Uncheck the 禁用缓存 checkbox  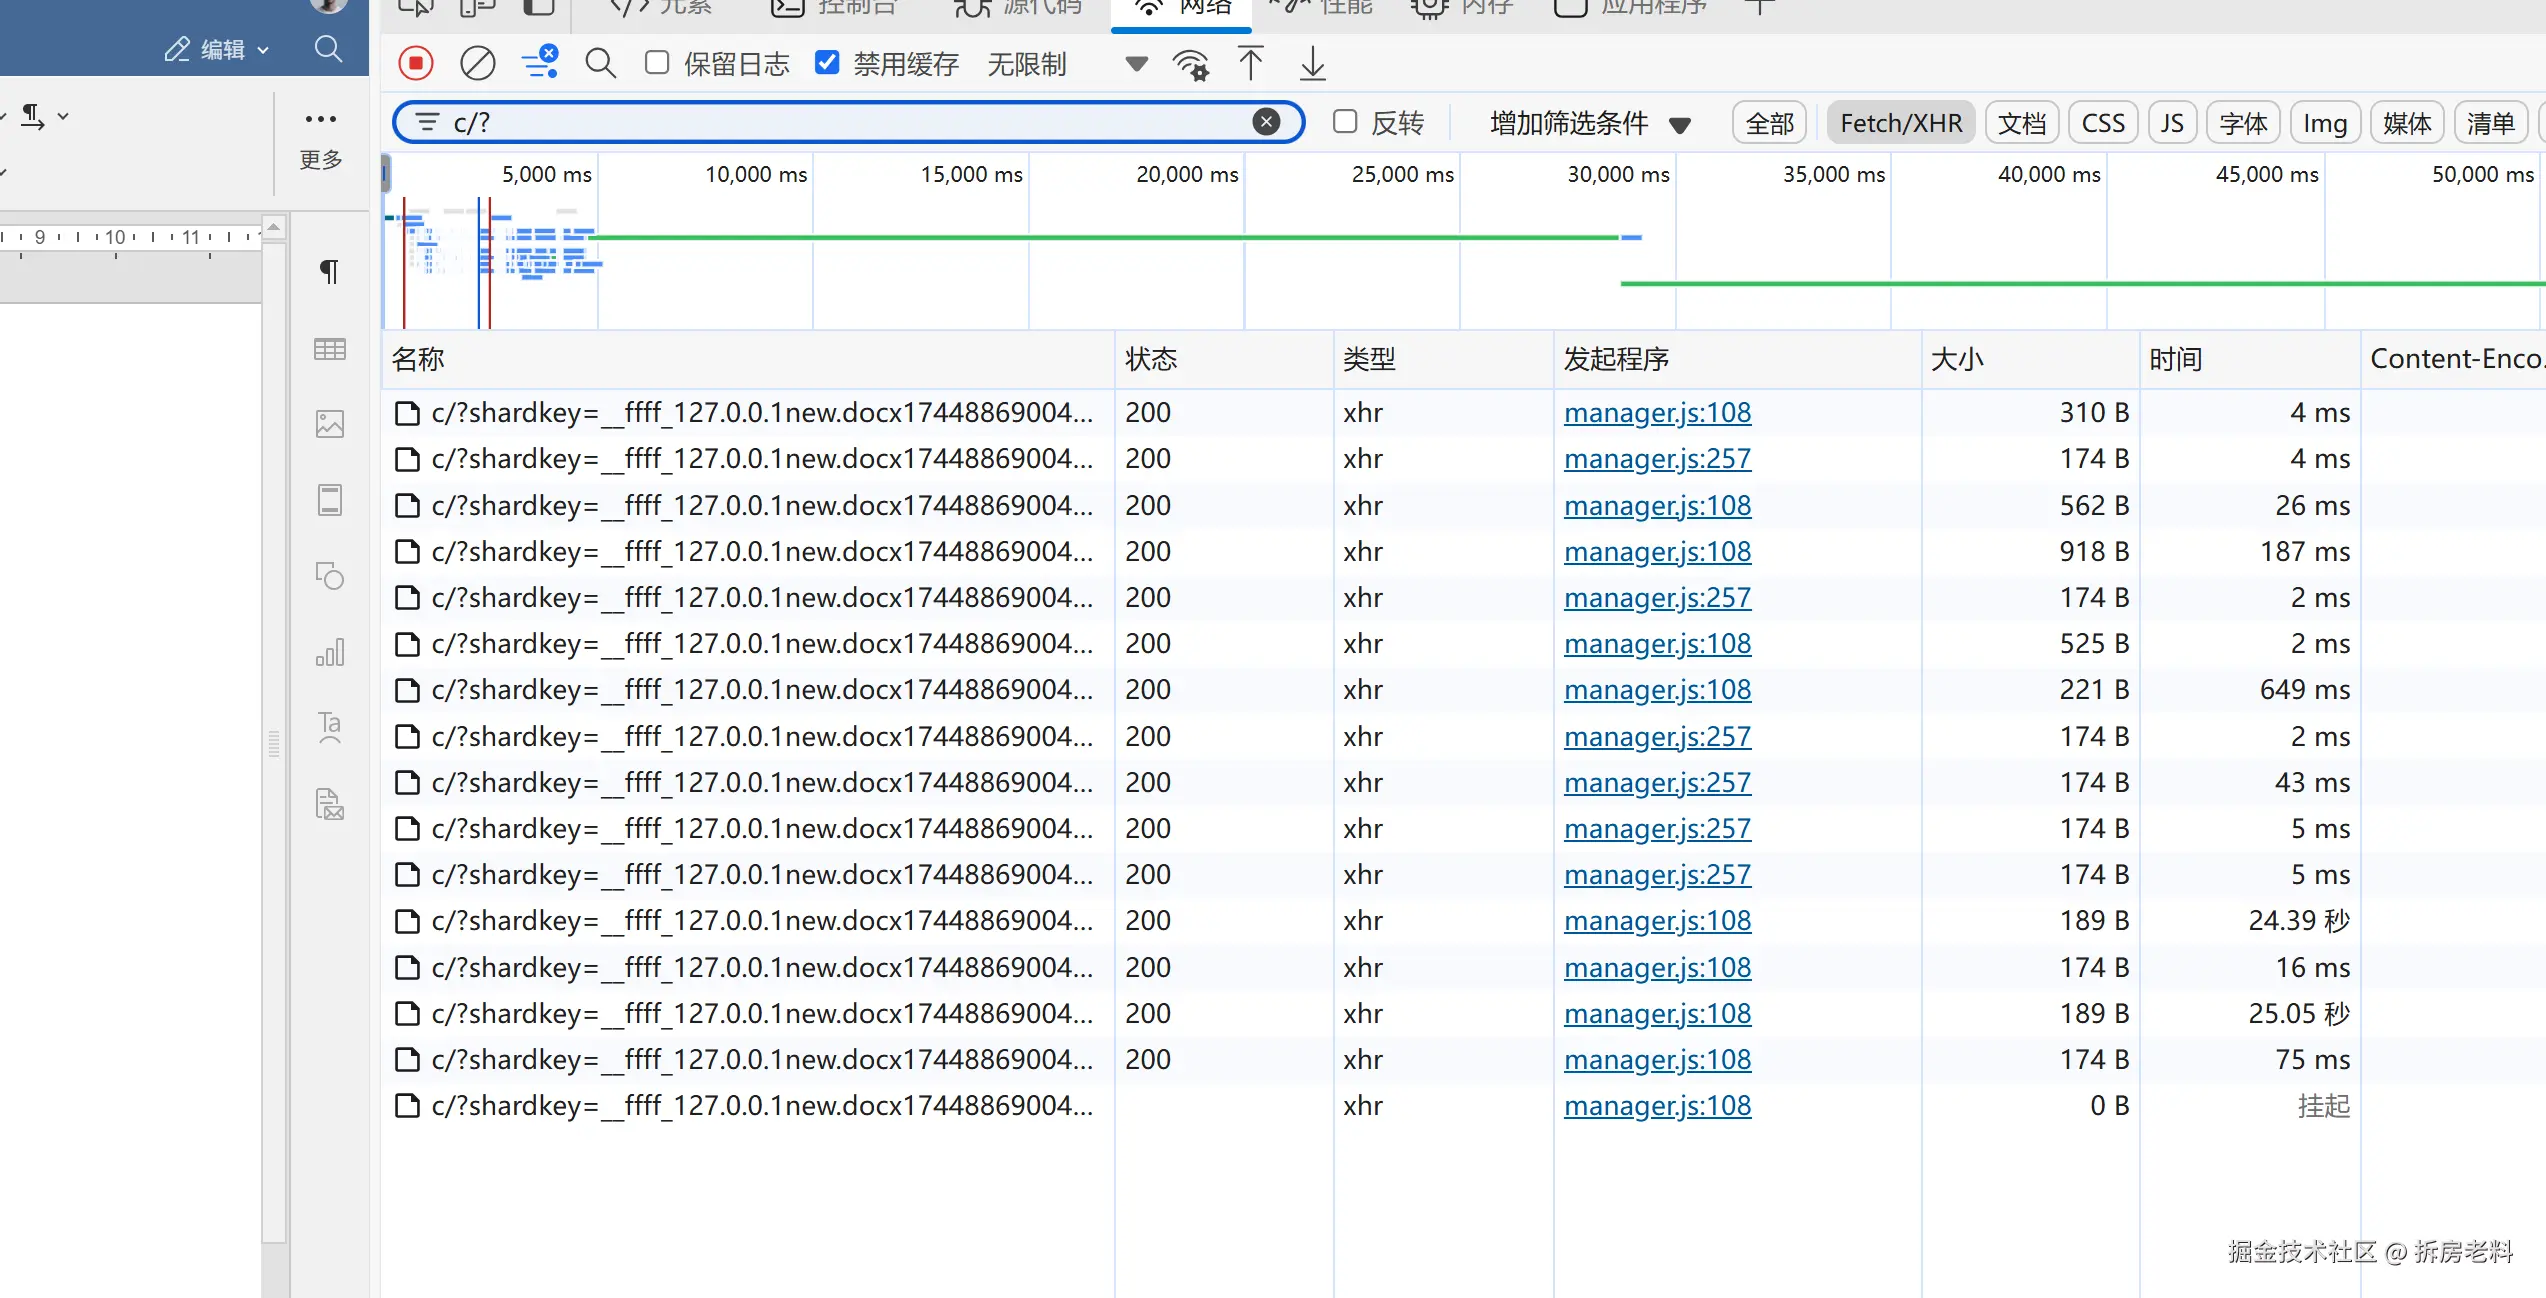point(827,63)
